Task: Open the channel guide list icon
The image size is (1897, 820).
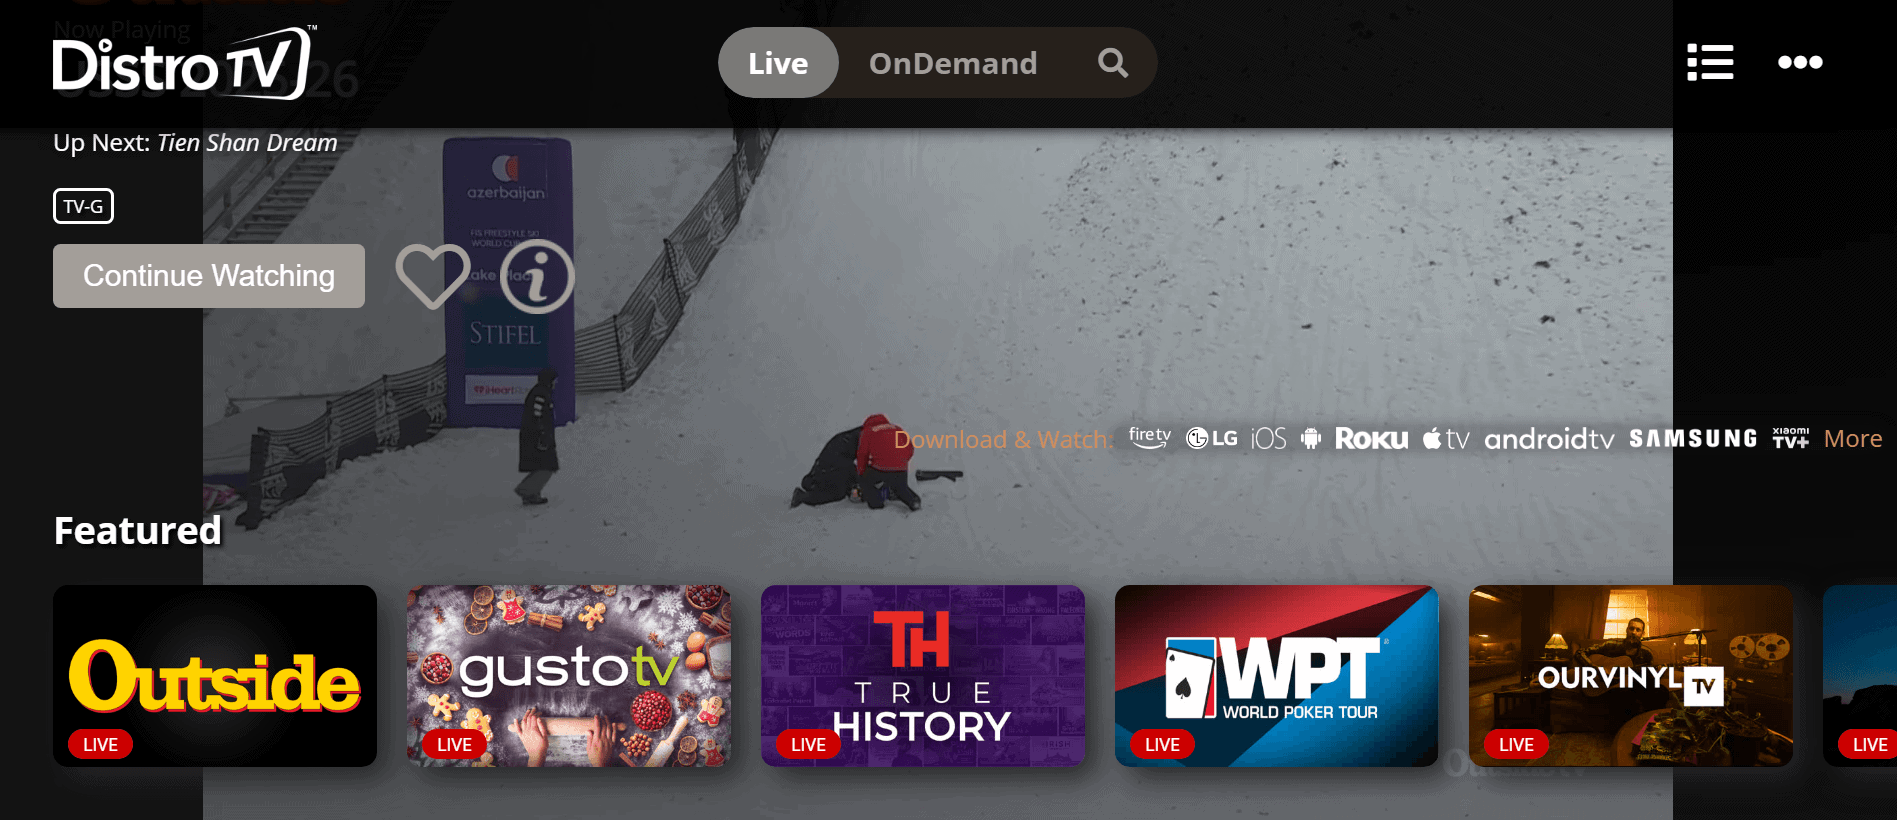Action: pyautogui.click(x=1710, y=62)
